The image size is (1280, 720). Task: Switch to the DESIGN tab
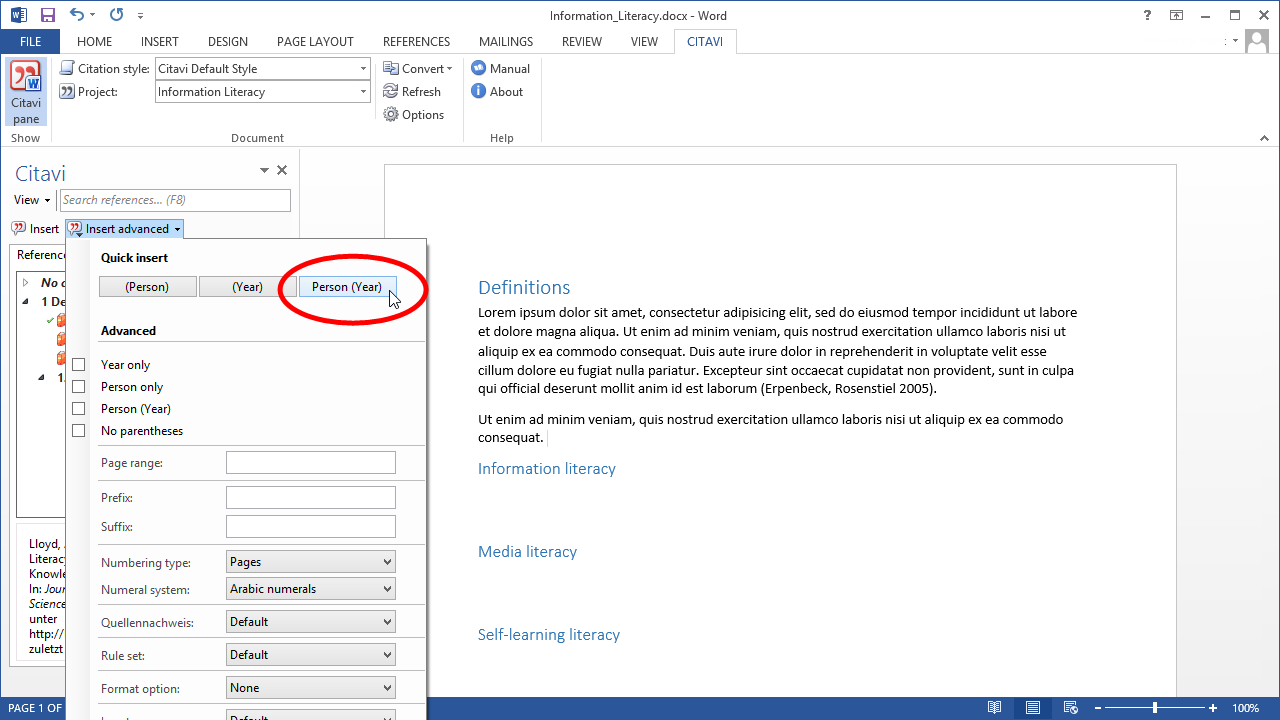pyautogui.click(x=228, y=41)
